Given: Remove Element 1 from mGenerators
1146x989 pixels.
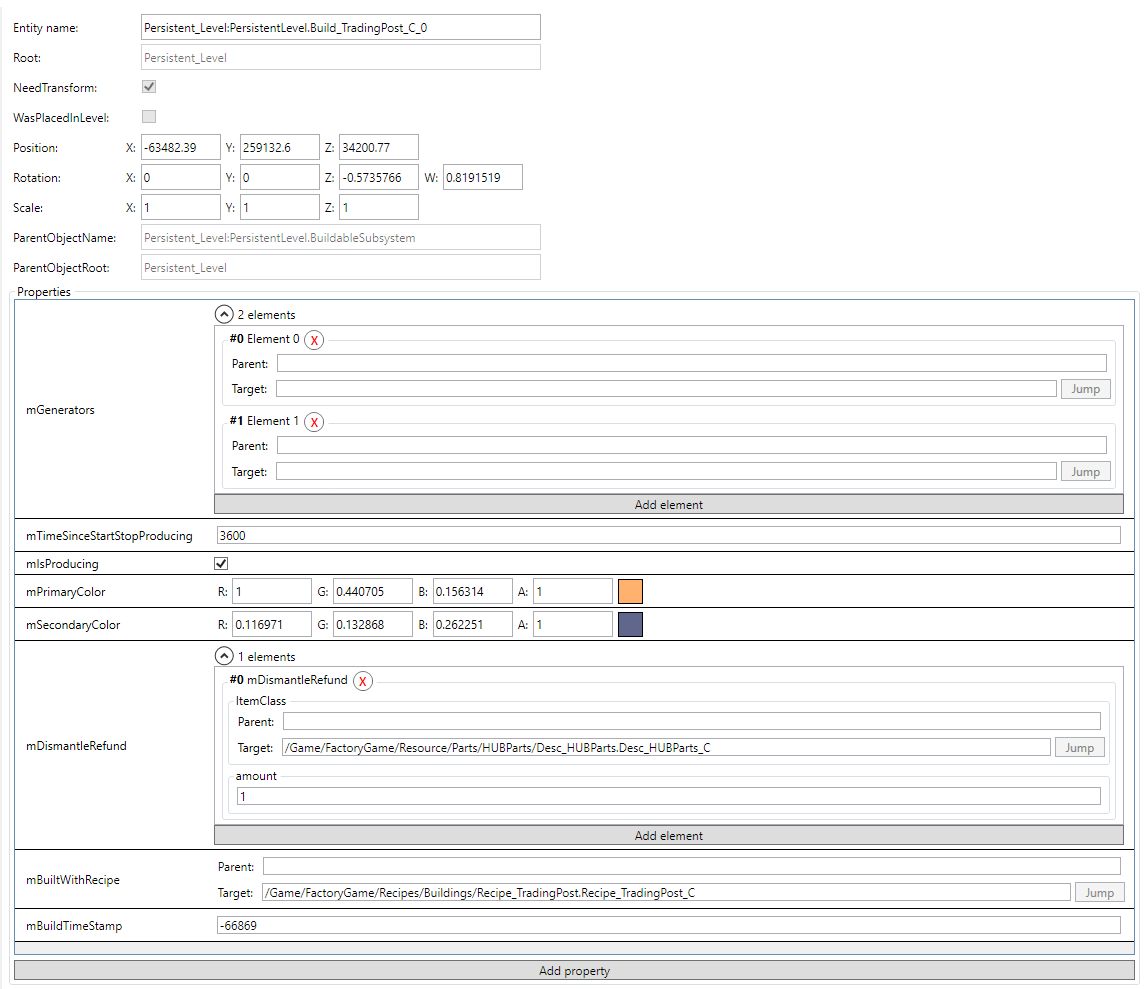Looking at the screenshot, I should pos(314,422).
